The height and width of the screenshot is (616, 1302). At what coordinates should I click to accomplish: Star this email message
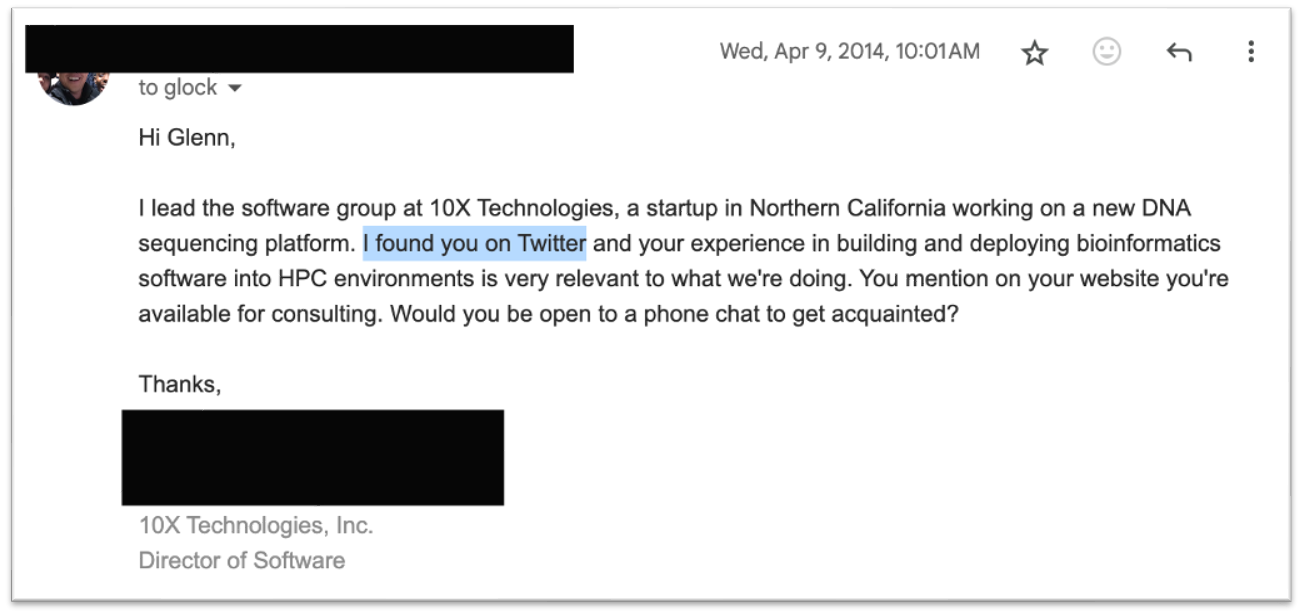(x=1035, y=53)
